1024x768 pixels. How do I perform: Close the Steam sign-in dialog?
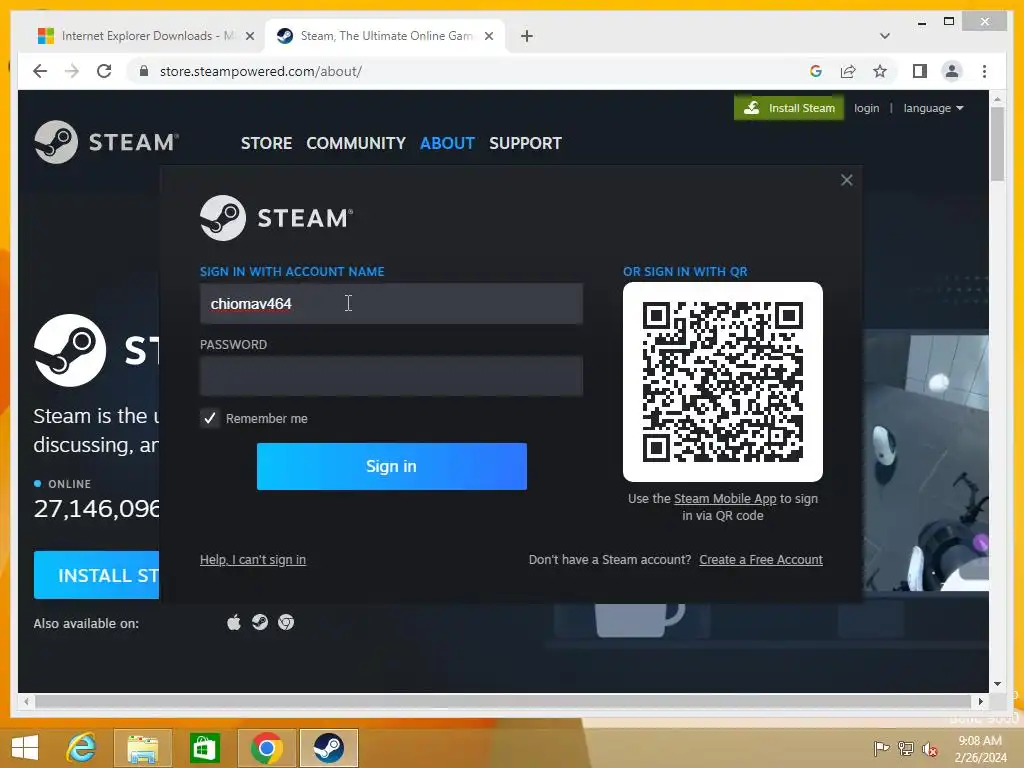846,180
